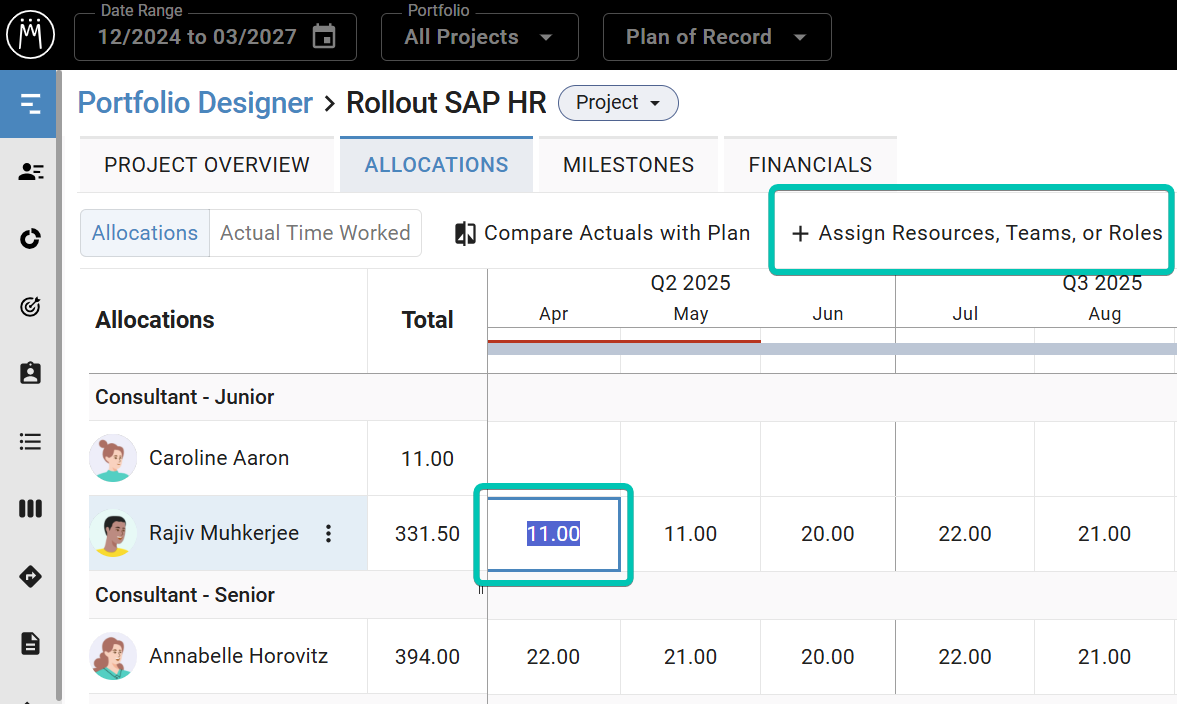Click the Jul month header
This screenshot has width=1177, height=704.
point(965,314)
